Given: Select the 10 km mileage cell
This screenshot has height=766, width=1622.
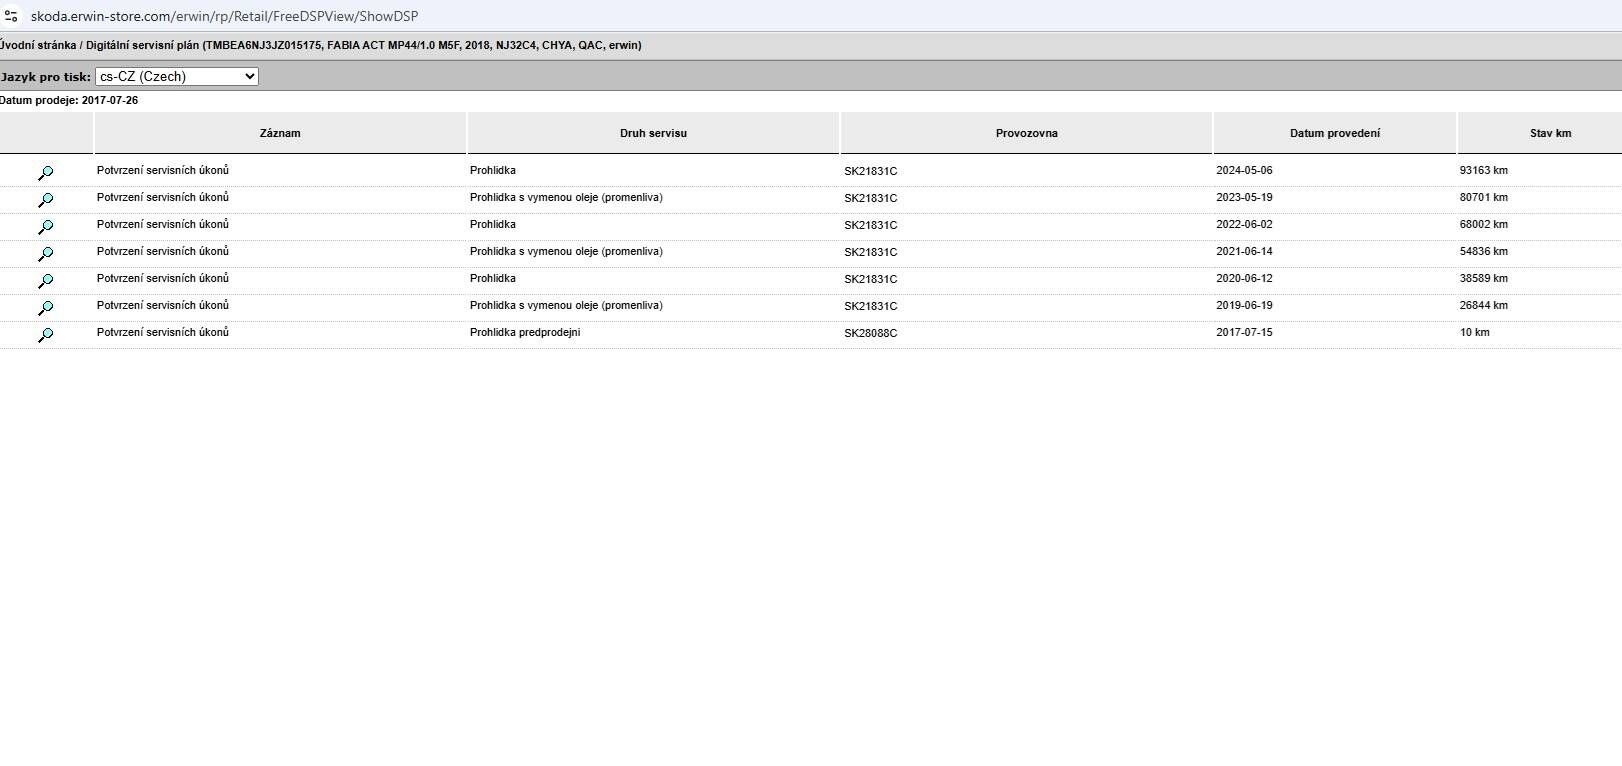Looking at the screenshot, I should click(1474, 332).
